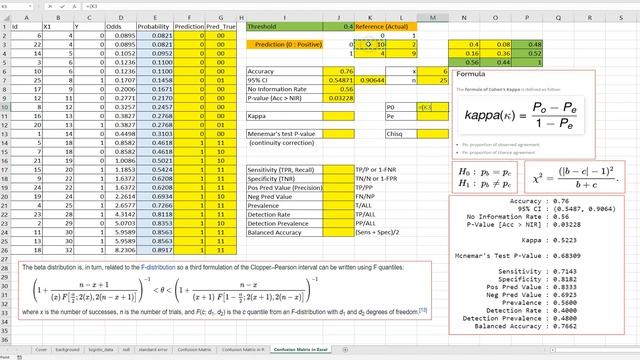Screen dimensions: 640x360
Task: Select the odds cell 8.2306
Action: click(121, 250)
